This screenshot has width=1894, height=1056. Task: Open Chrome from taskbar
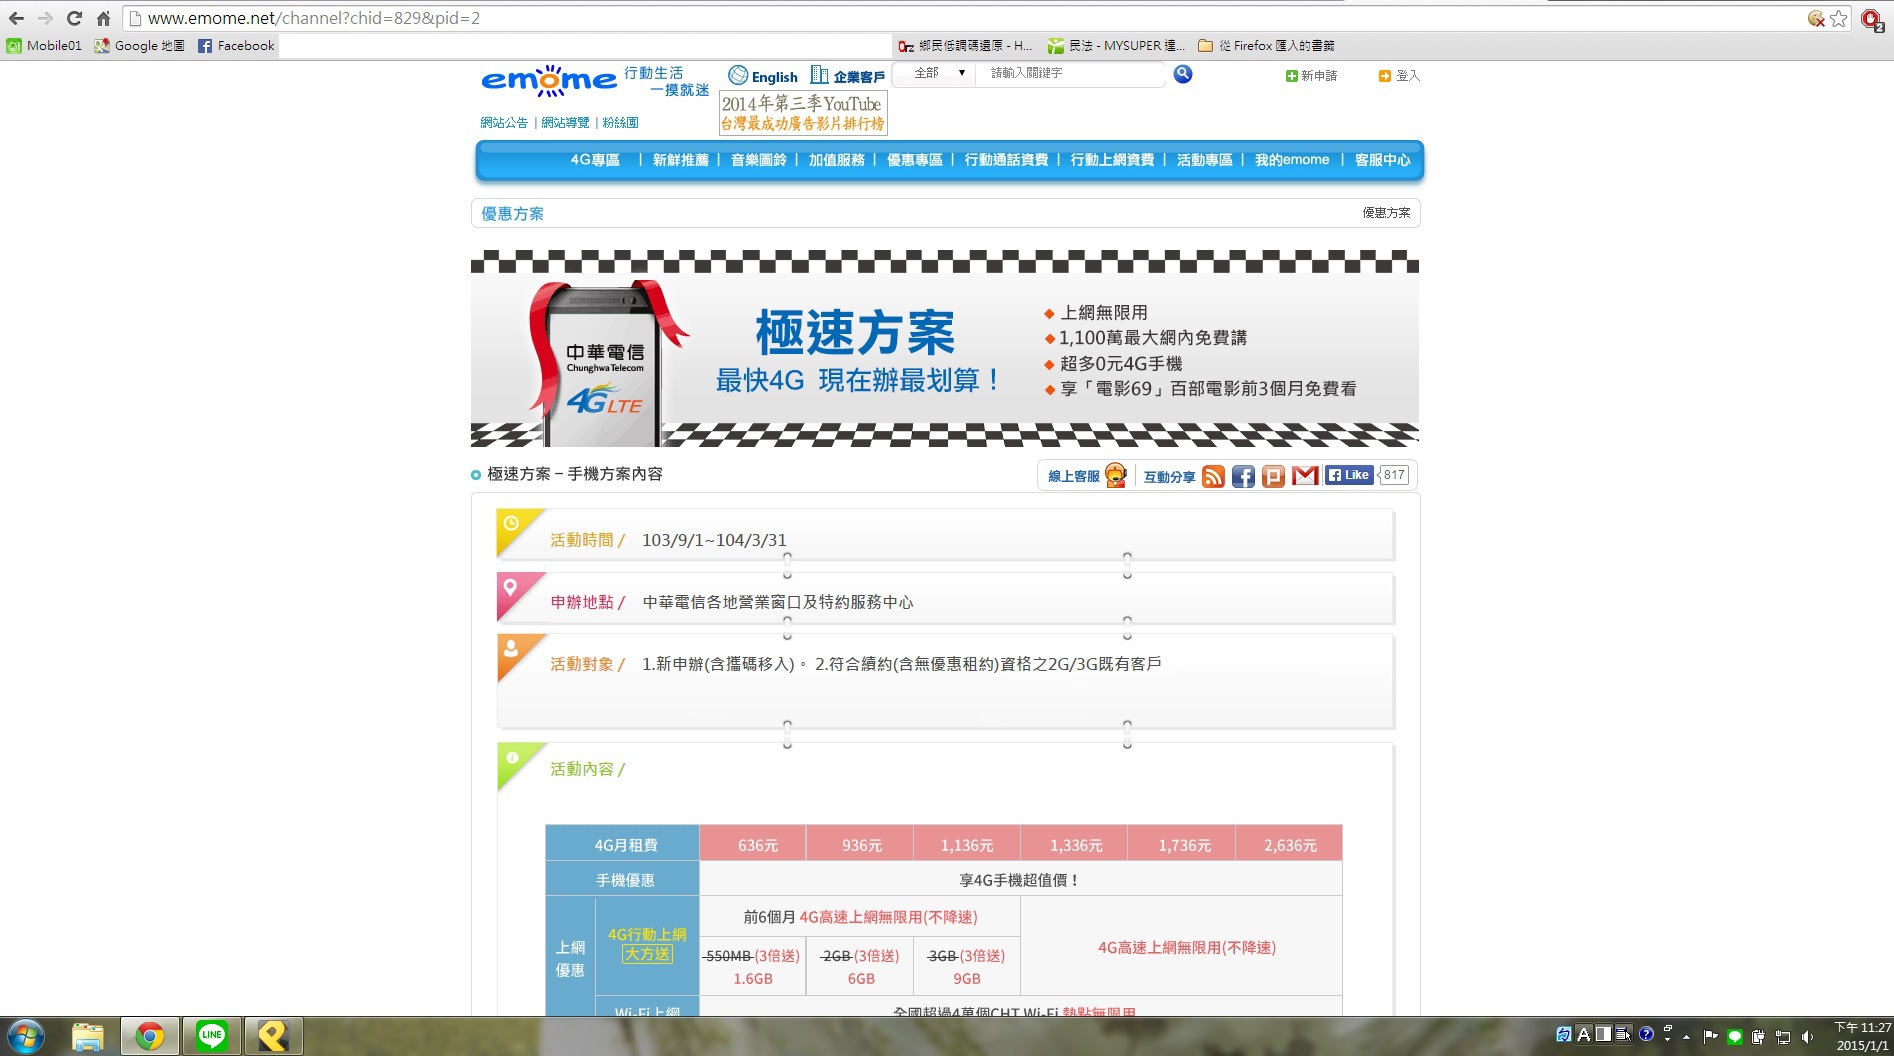tap(150, 1036)
